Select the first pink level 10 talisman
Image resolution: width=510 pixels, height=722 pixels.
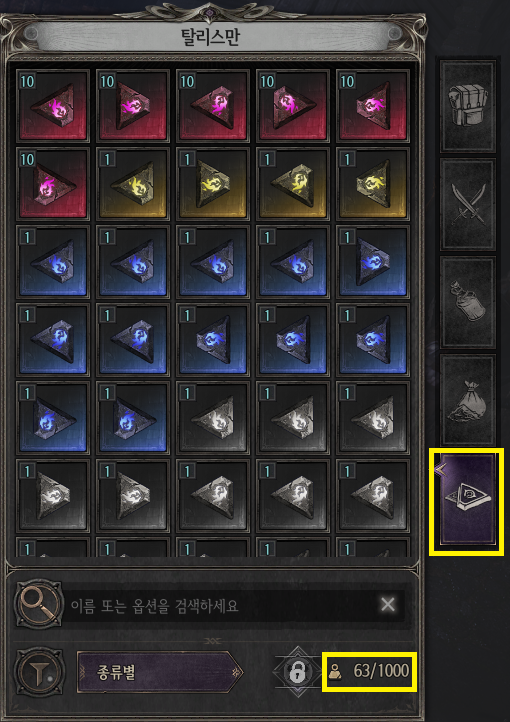52,105
